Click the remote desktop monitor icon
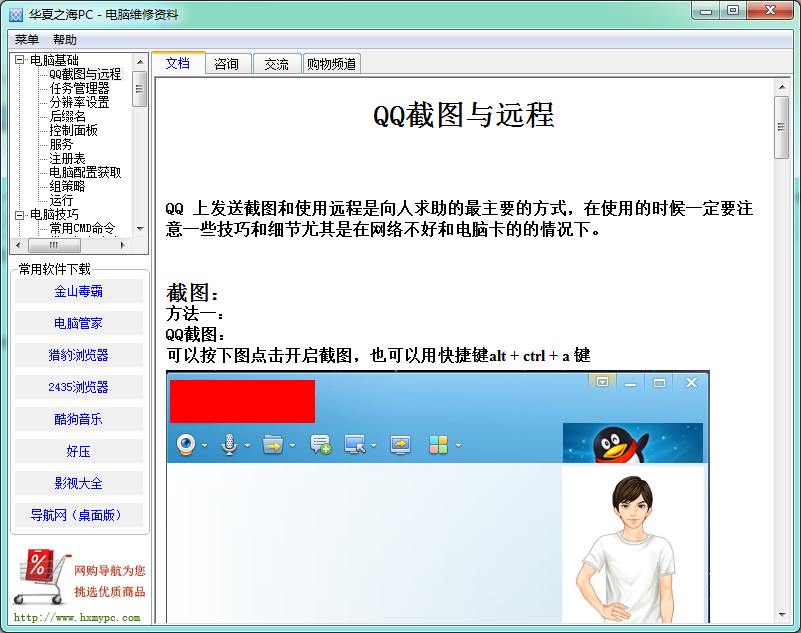This screenshot has height=633, width=801. 355,444
